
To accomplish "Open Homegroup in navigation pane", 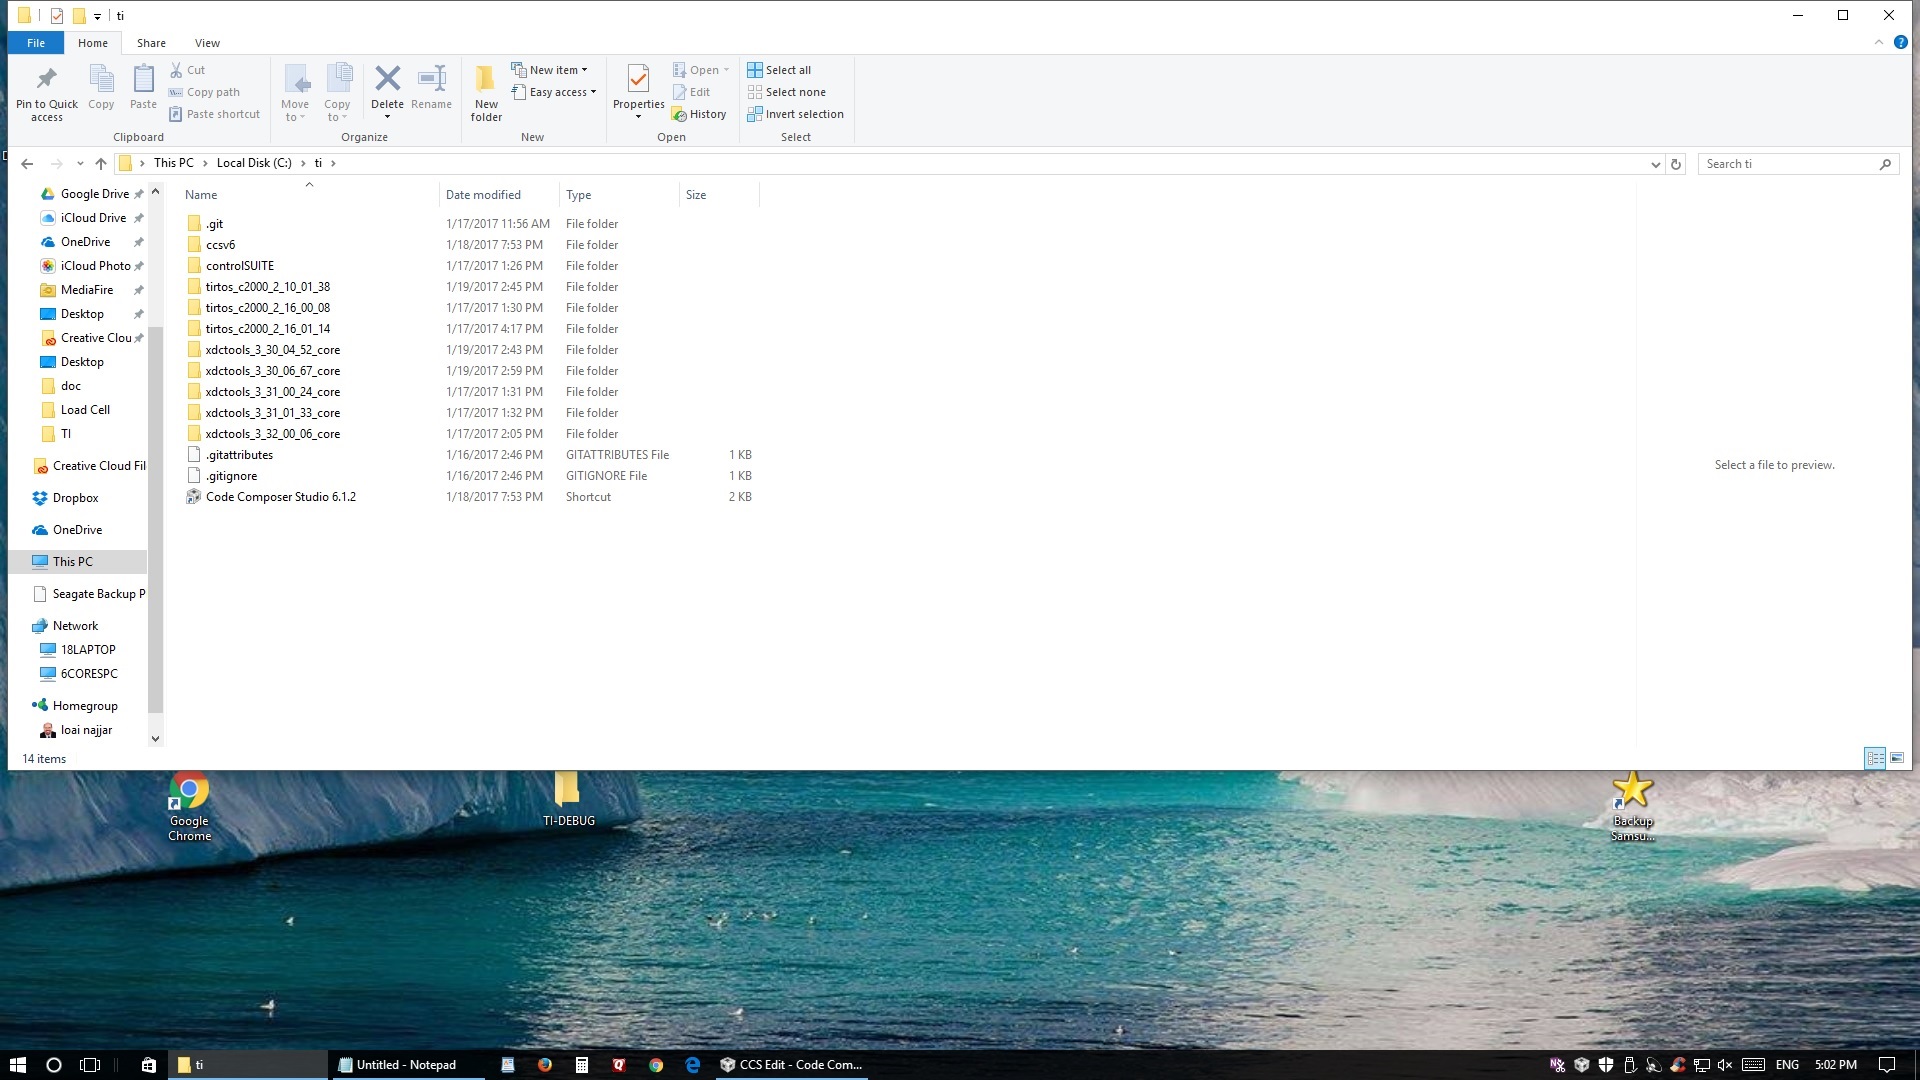I will coord(84,706).
